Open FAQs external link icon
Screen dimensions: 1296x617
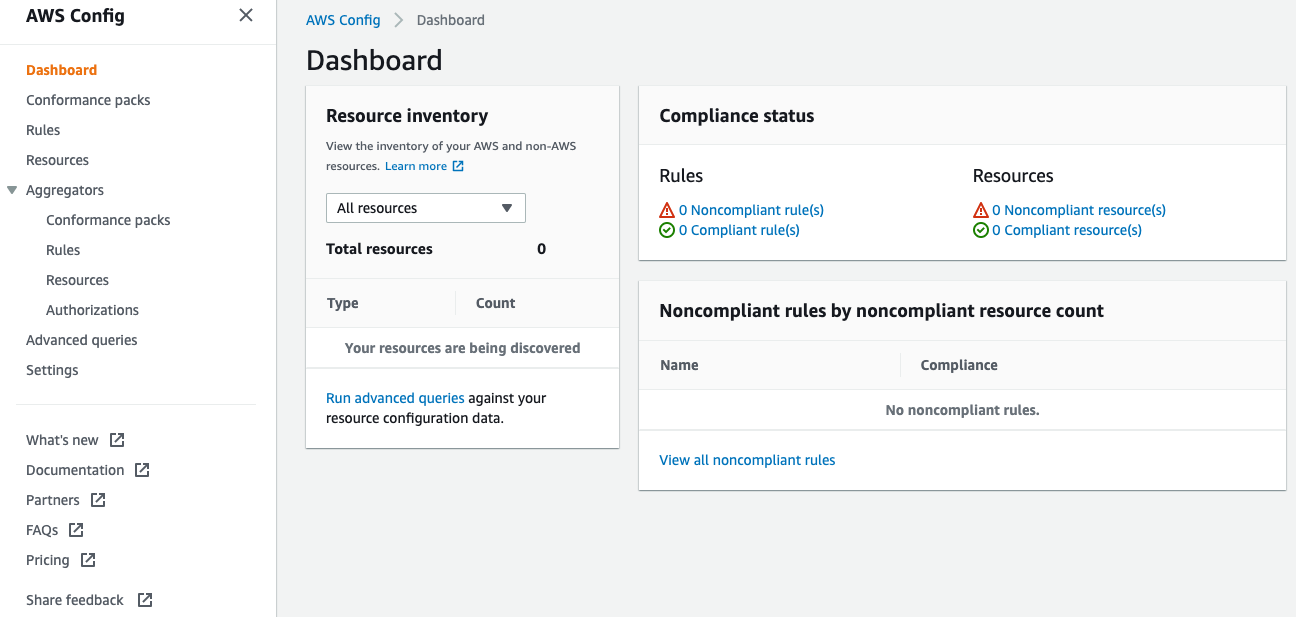pyautogui.click(x=76, y=530)
